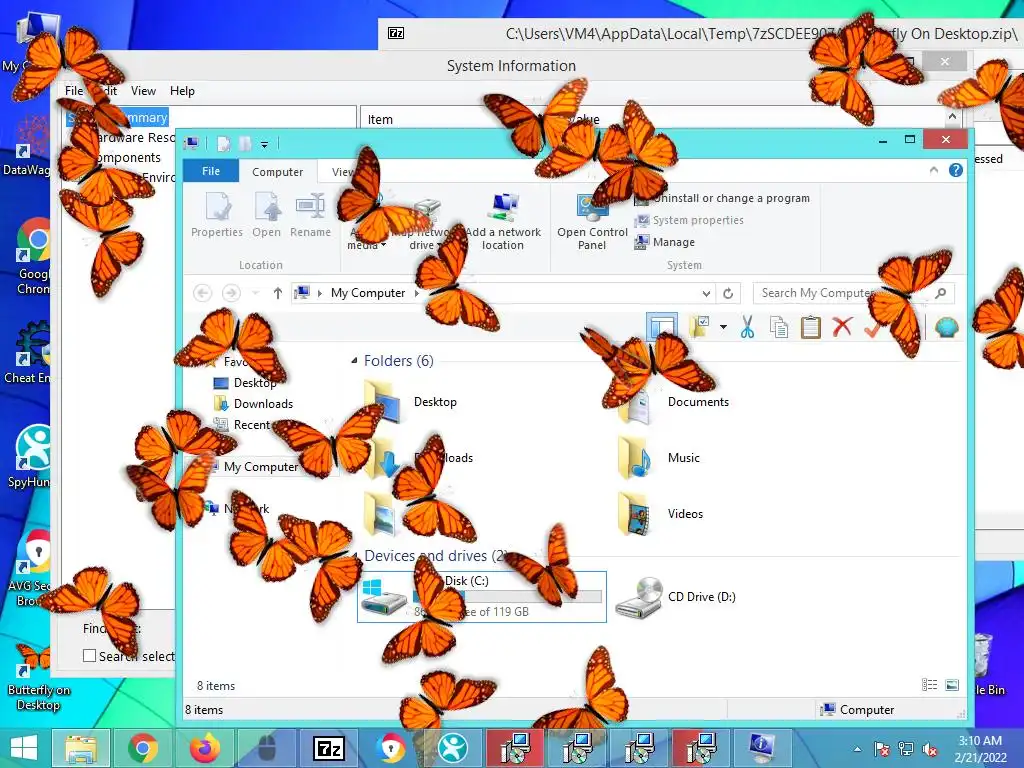
Task: Click the grayed Properties ribbon icon
Action: [217, 216]
